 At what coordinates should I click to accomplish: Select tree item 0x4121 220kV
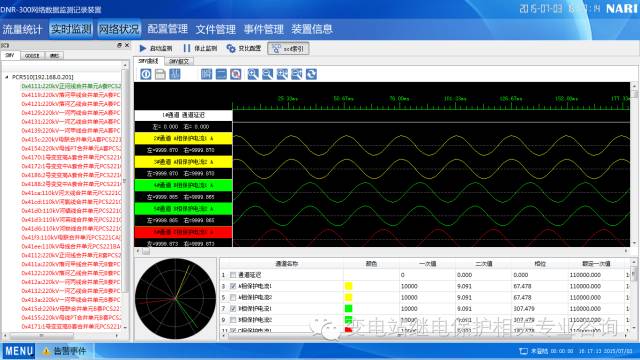coord(71,104)
